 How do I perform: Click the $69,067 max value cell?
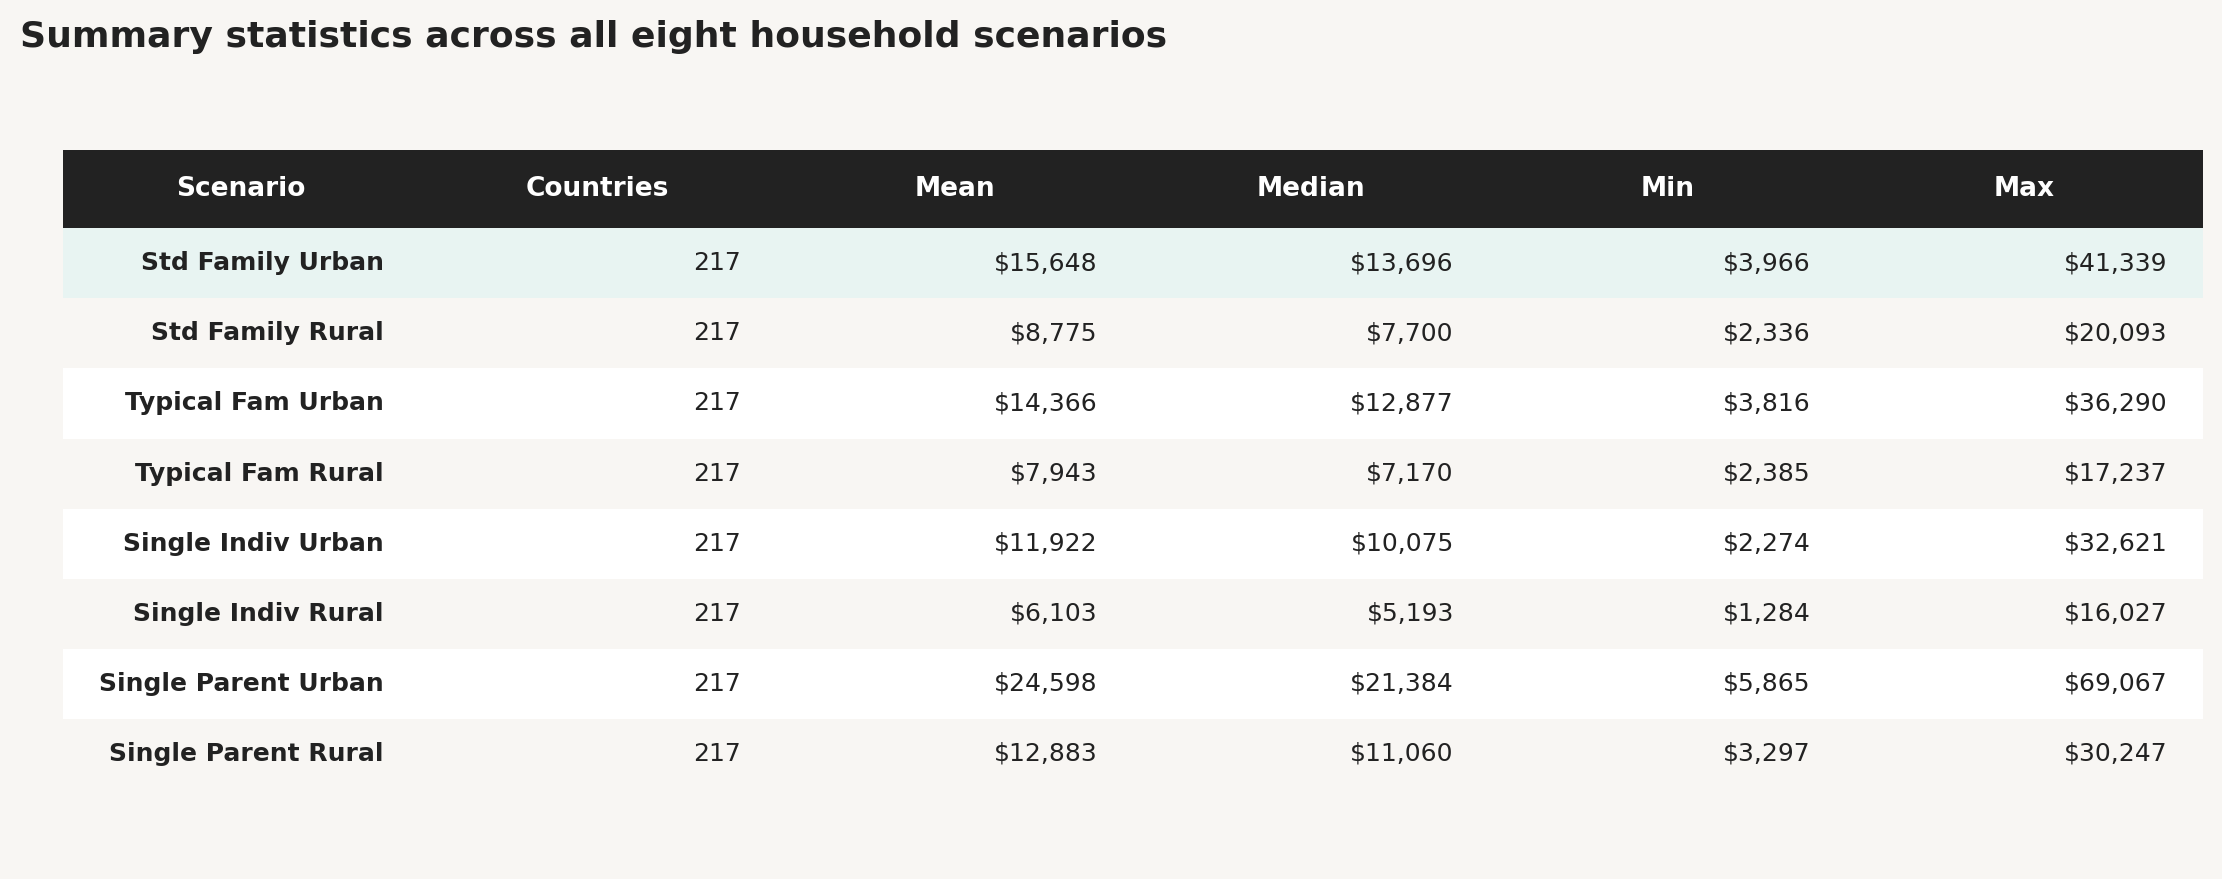pyautogui.click(x=2114, y=683)
